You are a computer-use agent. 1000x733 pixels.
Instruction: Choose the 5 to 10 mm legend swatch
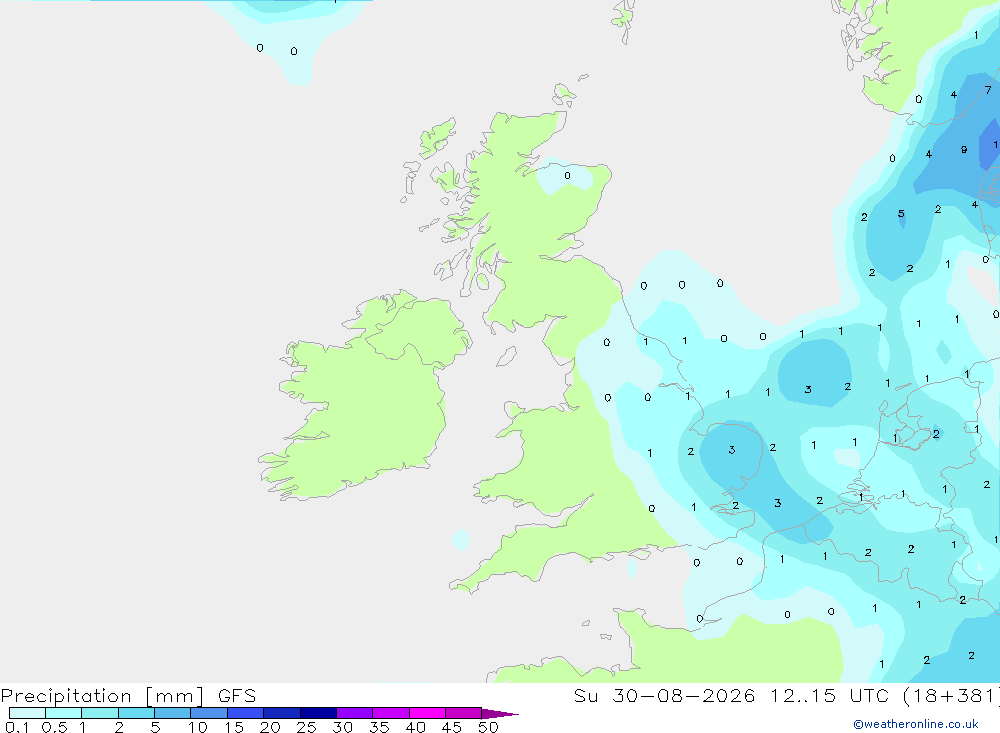(x=172, y=713)
